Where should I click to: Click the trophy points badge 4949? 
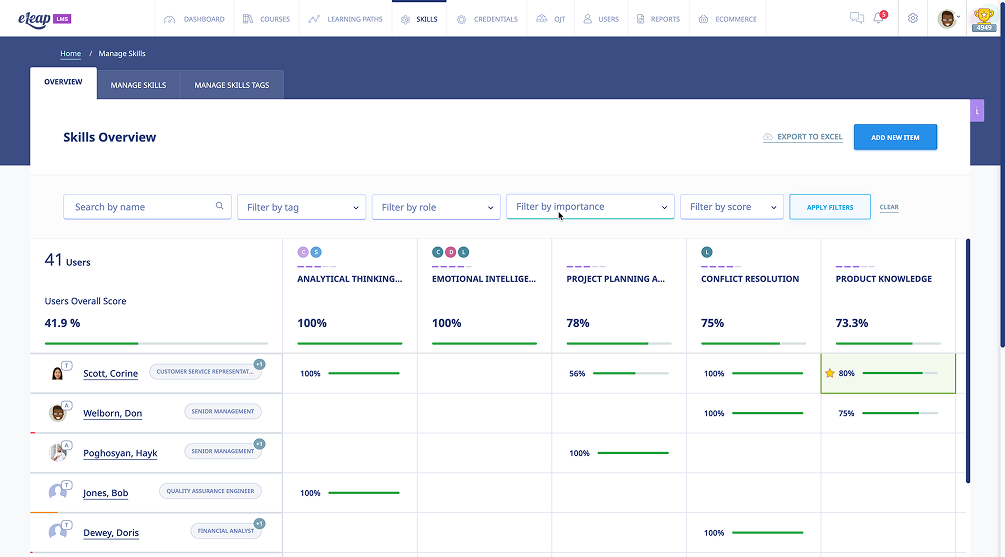984,19
